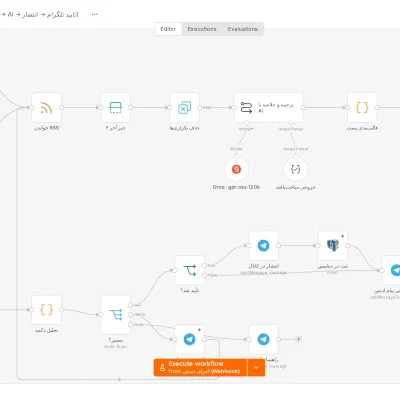Open the AI translate and summarize chain node

click(268, 108)
